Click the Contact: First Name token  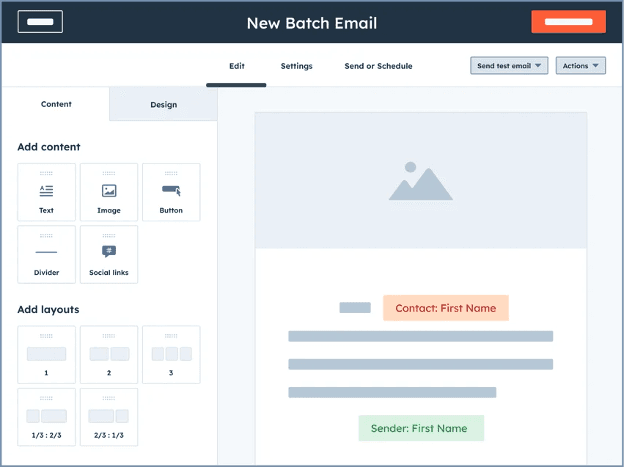(x=445, y=308)
